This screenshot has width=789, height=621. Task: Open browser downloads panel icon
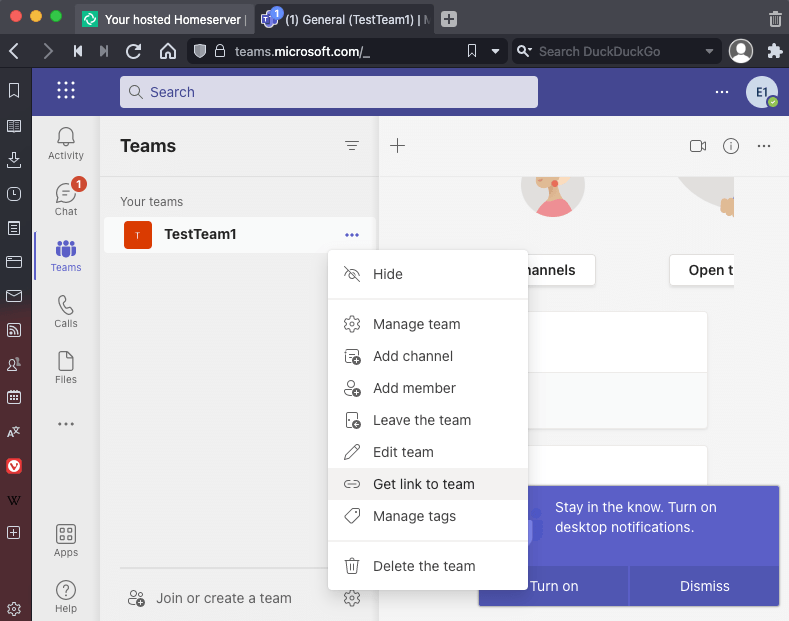(x=14, y=160)
